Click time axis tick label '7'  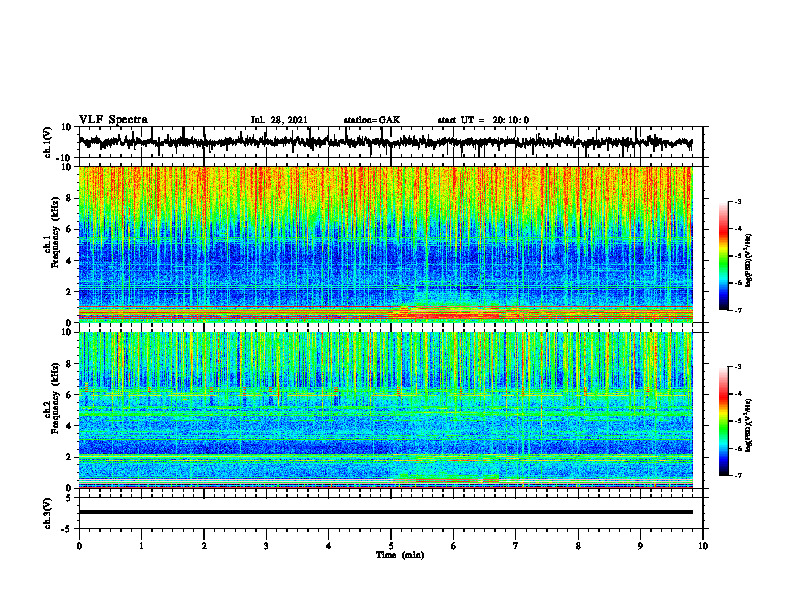click(516, 546)
